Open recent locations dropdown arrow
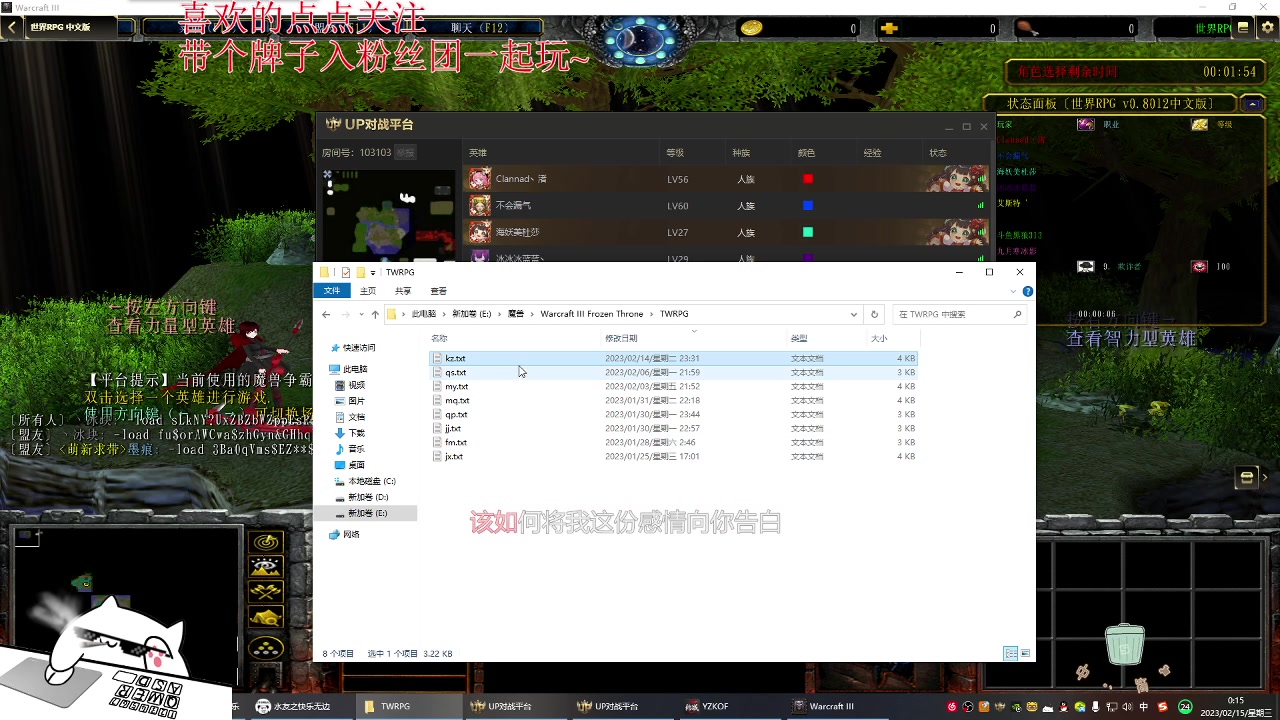Viewport: 1280px width, 720px height. point(361,314)
